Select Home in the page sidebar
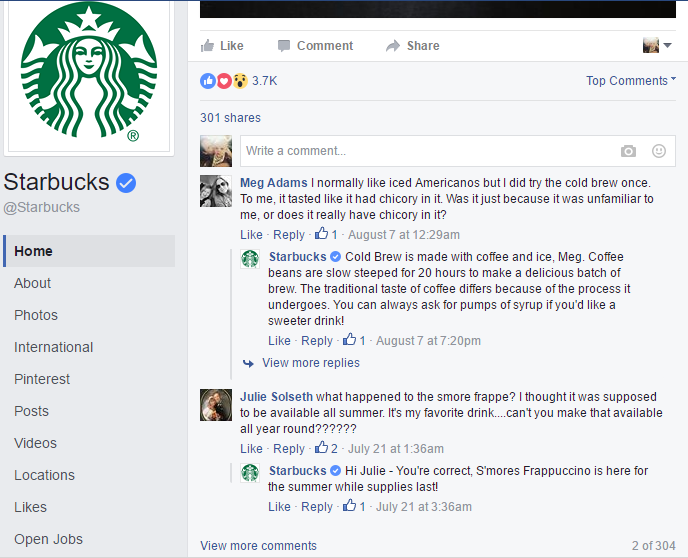 [89, 251]
